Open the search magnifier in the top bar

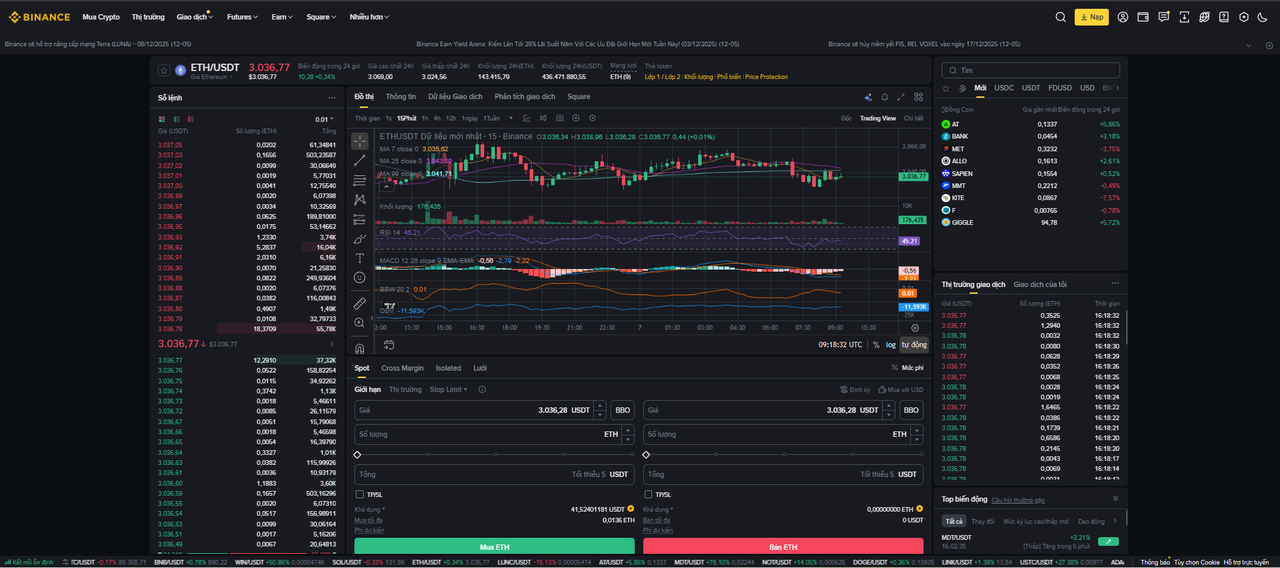click(1061, 17)
